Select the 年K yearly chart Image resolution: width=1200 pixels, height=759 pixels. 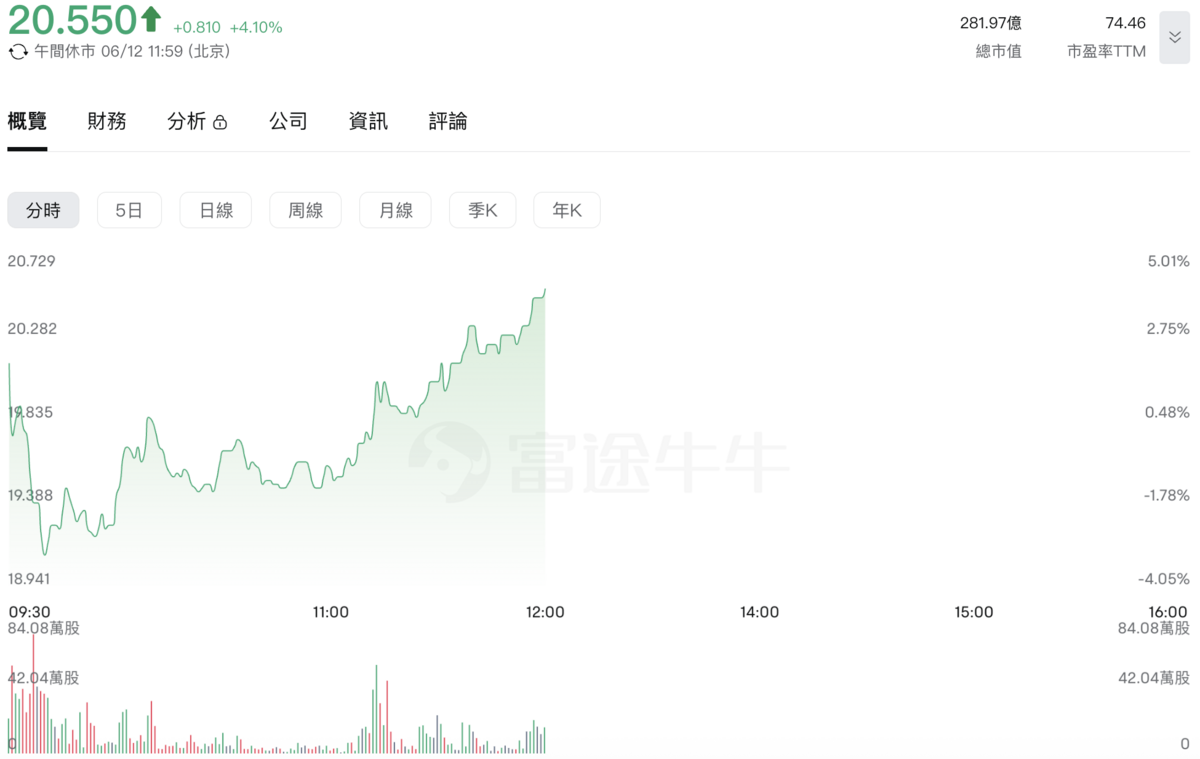(567, 210)
